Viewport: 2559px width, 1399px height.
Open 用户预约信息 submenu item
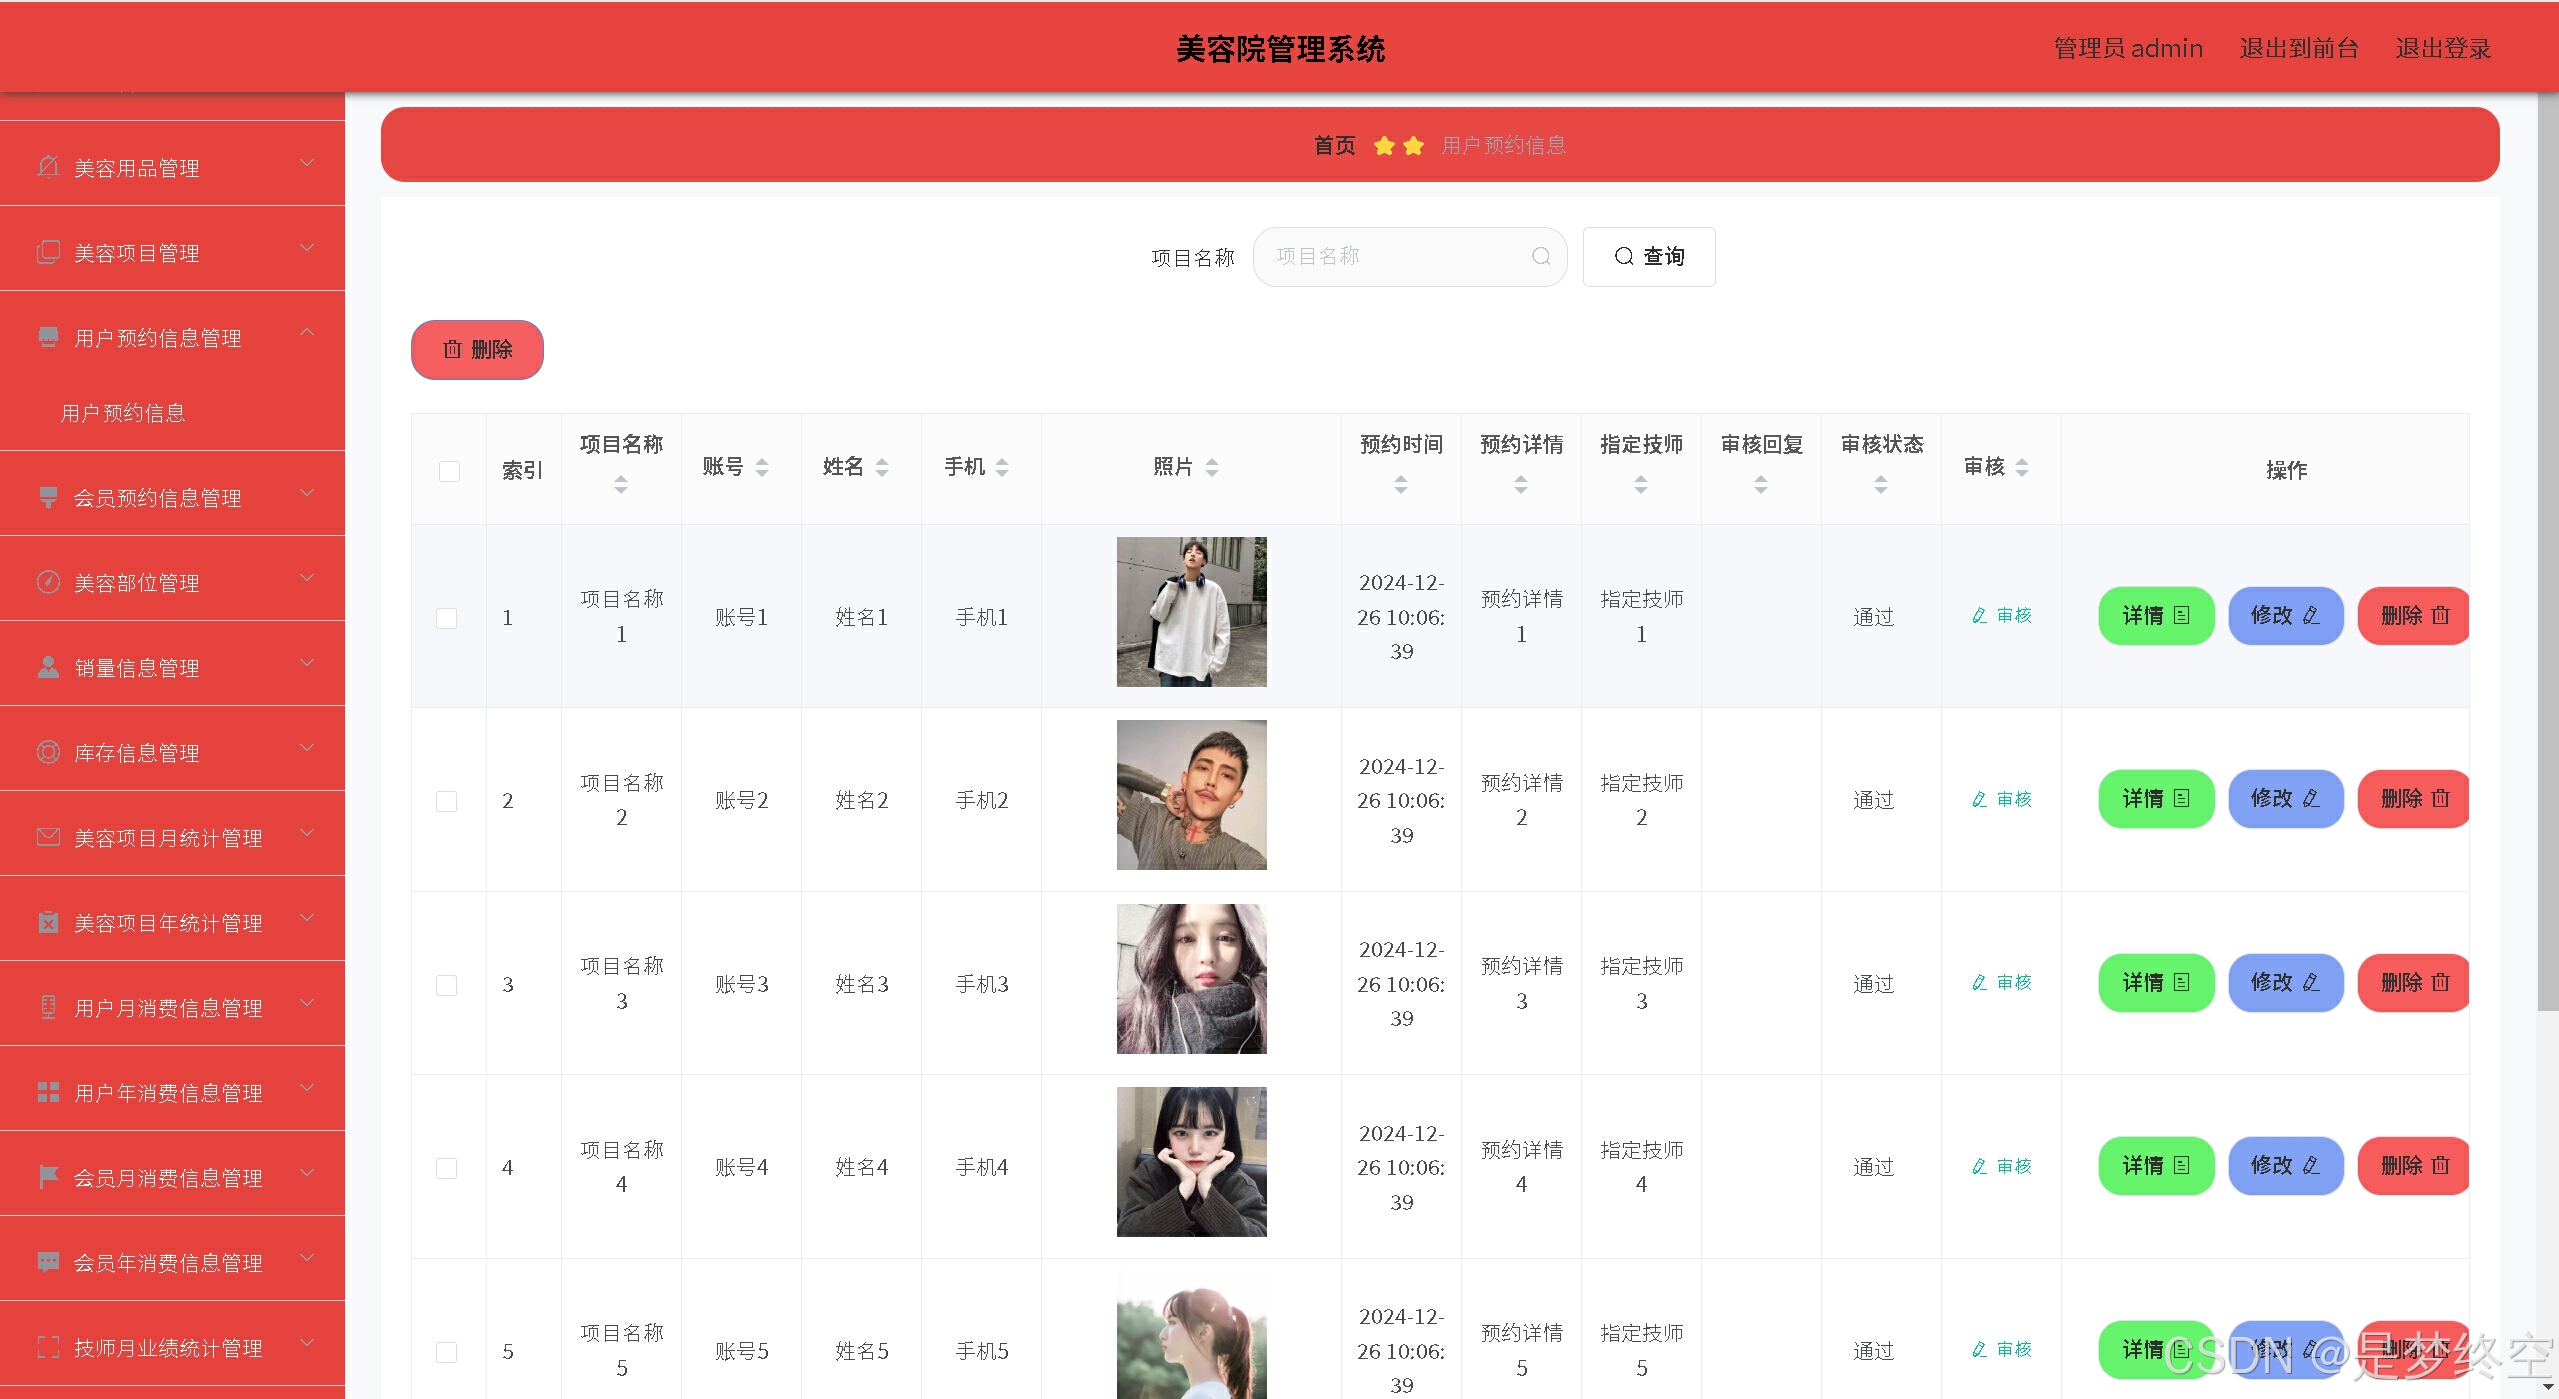click(123, 413)
